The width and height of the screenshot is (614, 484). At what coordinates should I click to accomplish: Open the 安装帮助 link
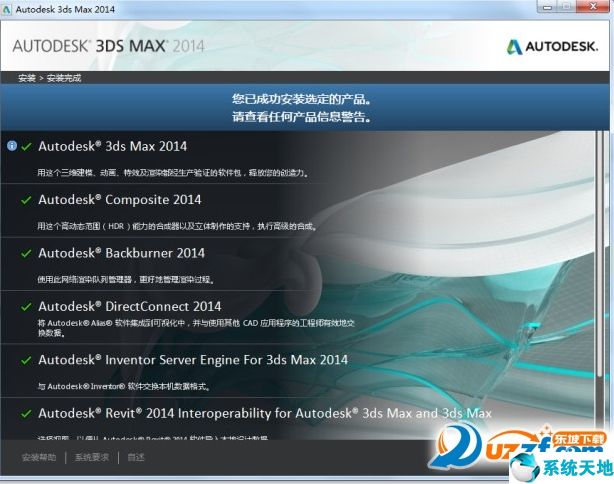tap(39, 457)
